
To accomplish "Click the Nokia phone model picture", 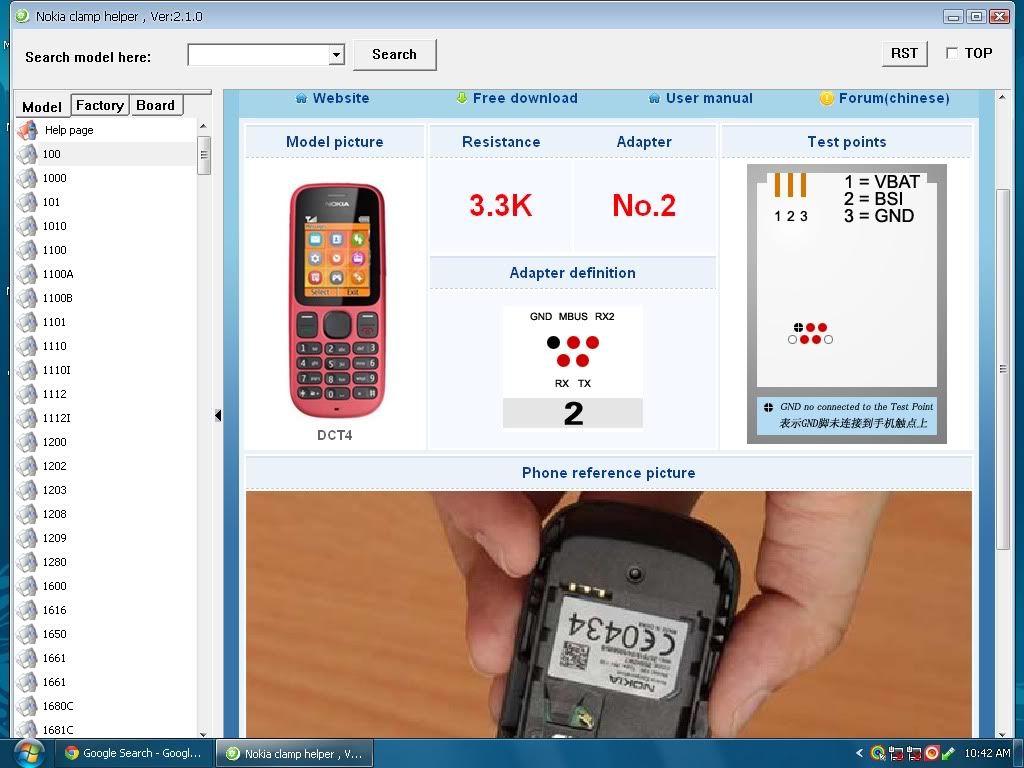I will [x=337, y=300].
